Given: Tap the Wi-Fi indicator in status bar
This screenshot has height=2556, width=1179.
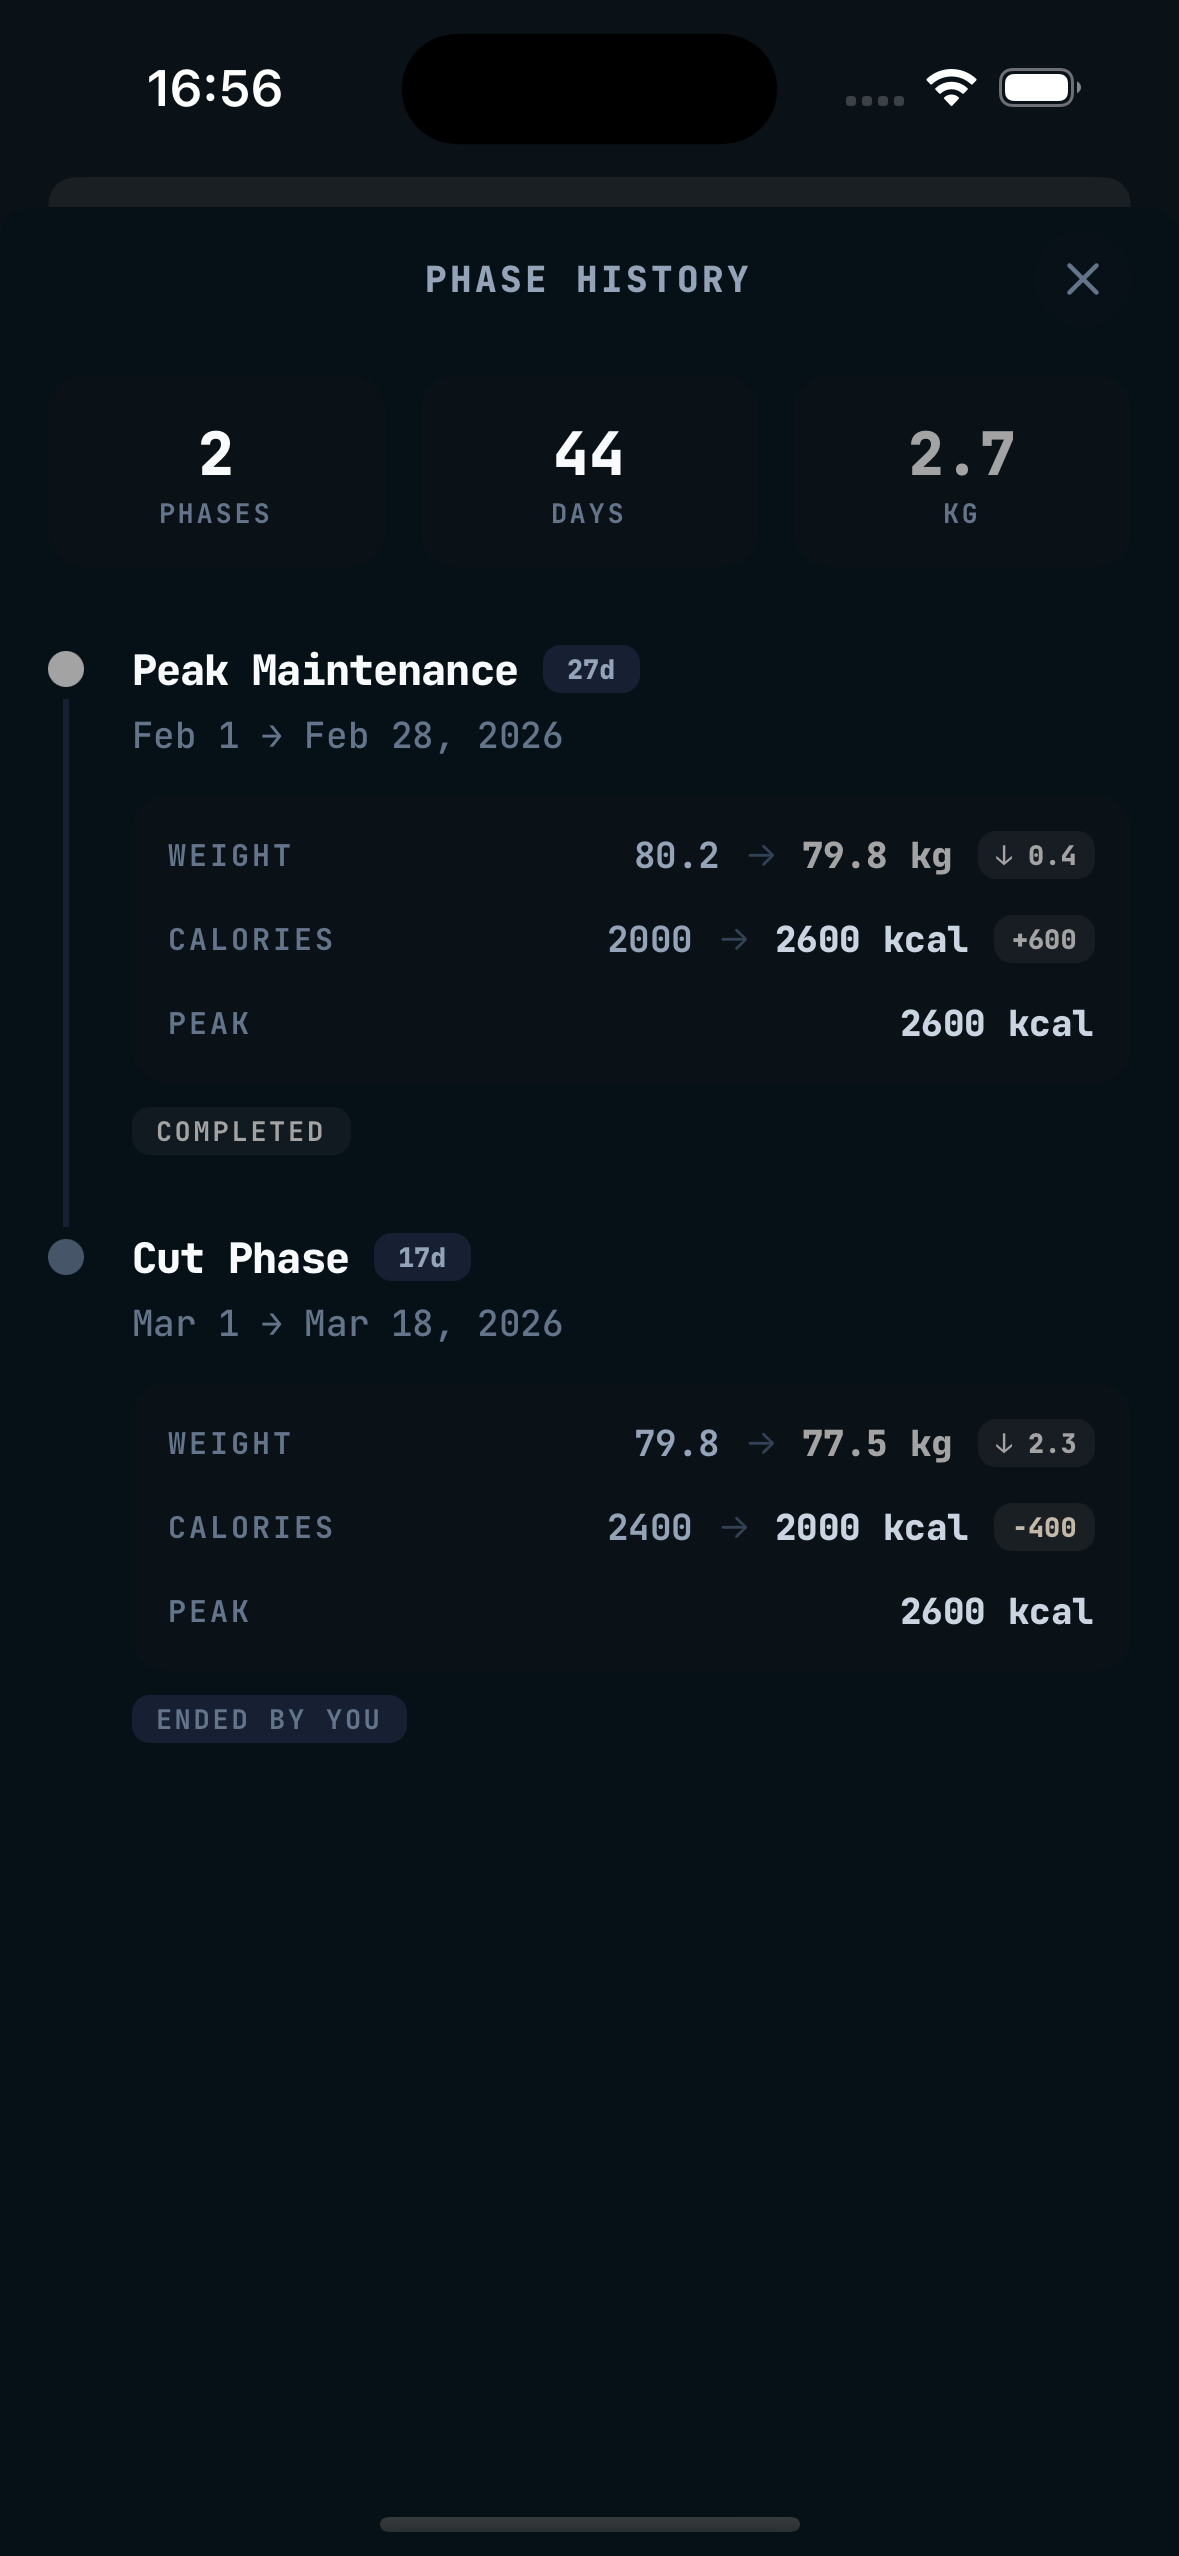Looking at the screenshot, I should pos(948,88).
